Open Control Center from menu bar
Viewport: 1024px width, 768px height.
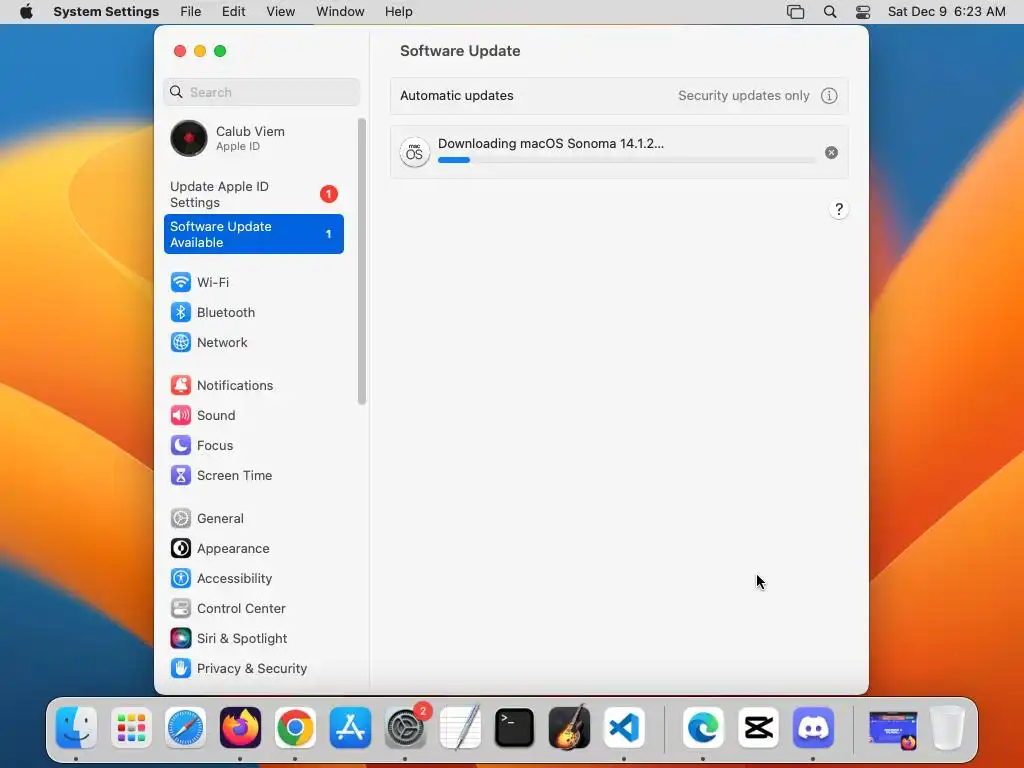click(x=863, y=12)
